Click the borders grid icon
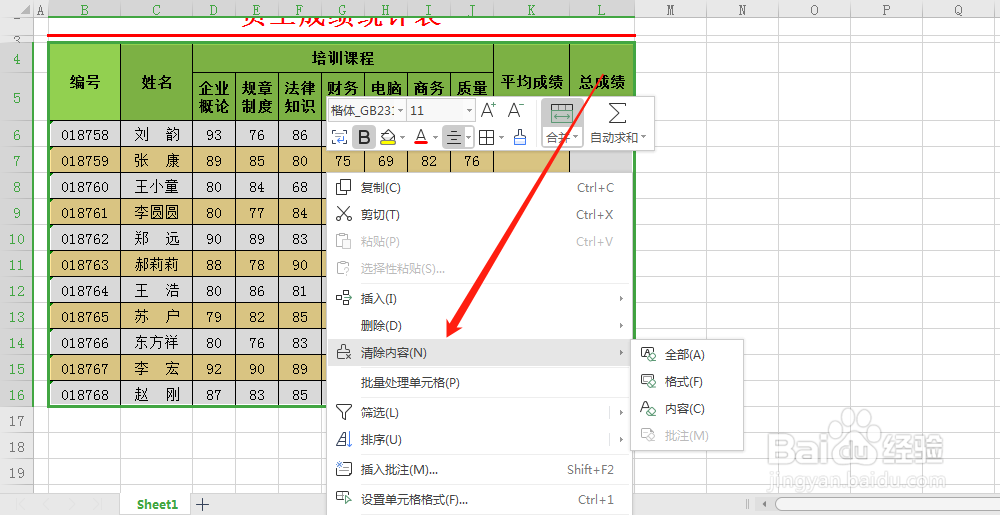This screenshot has width=1000, height=515. pos(487,137)
